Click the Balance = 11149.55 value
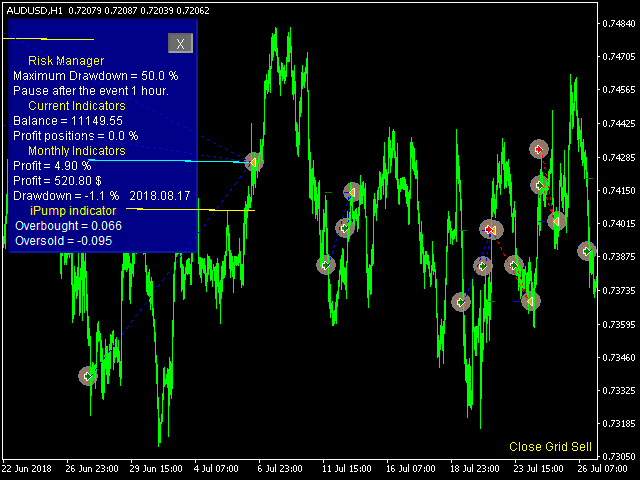 click(x=68, y=121)
